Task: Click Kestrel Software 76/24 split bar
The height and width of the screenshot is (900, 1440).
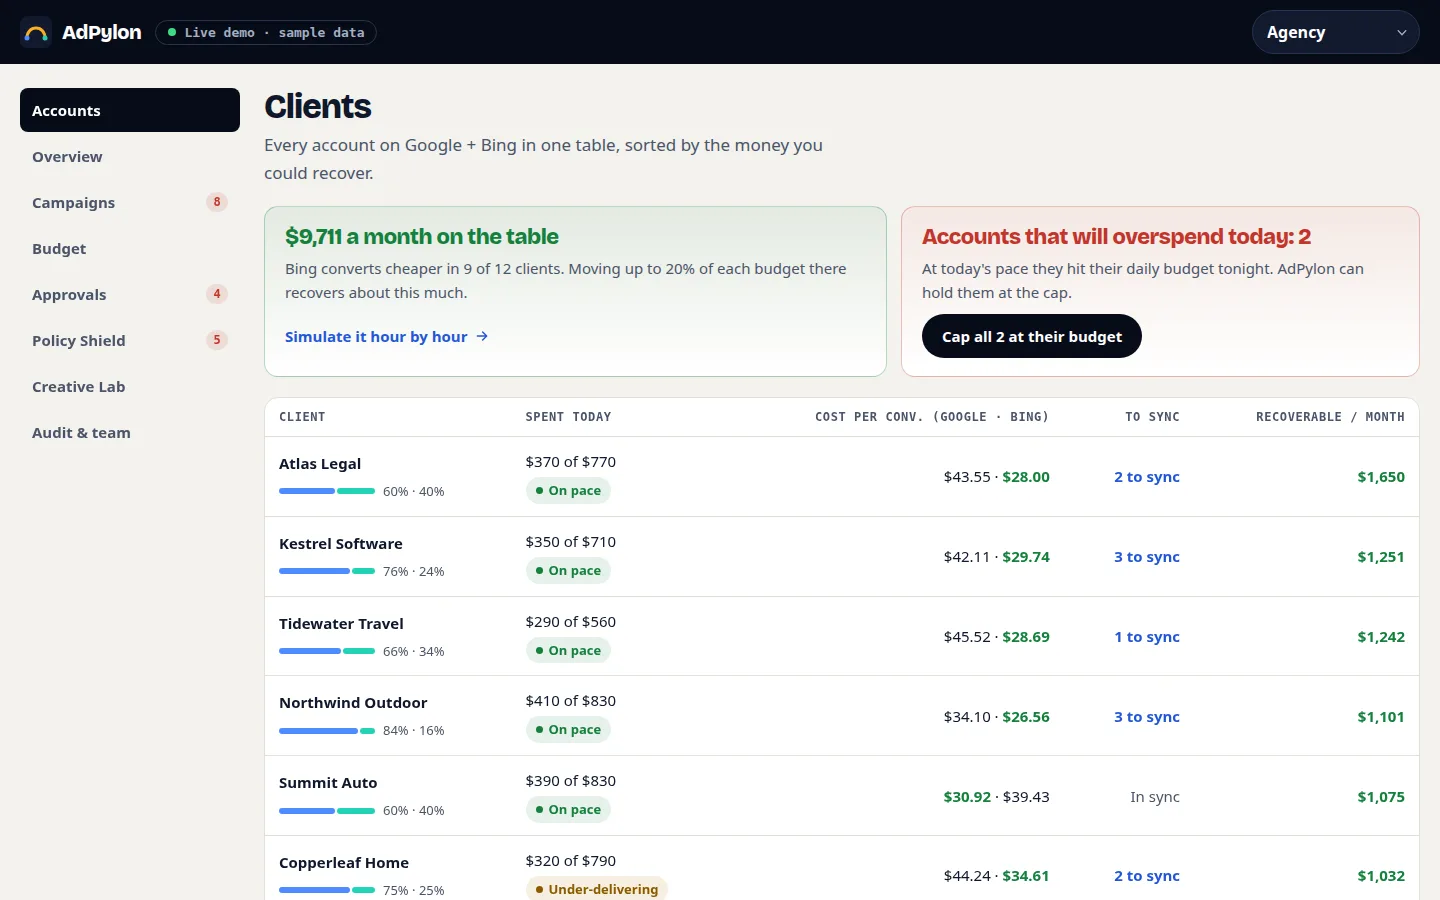Action: (327, 571)
